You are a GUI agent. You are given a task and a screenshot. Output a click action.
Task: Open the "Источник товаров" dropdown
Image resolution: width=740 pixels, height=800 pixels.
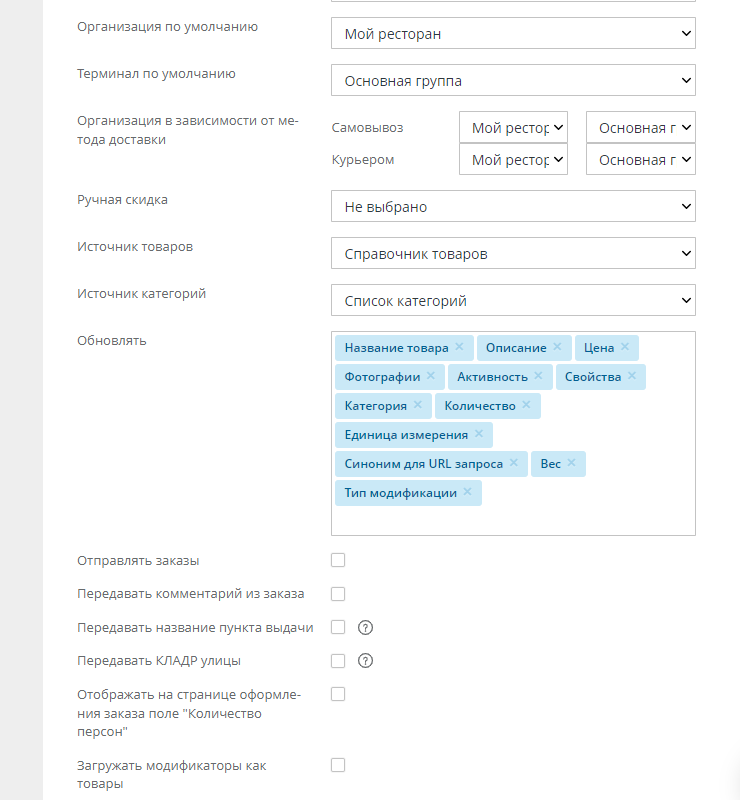click(x=513, y=254)
